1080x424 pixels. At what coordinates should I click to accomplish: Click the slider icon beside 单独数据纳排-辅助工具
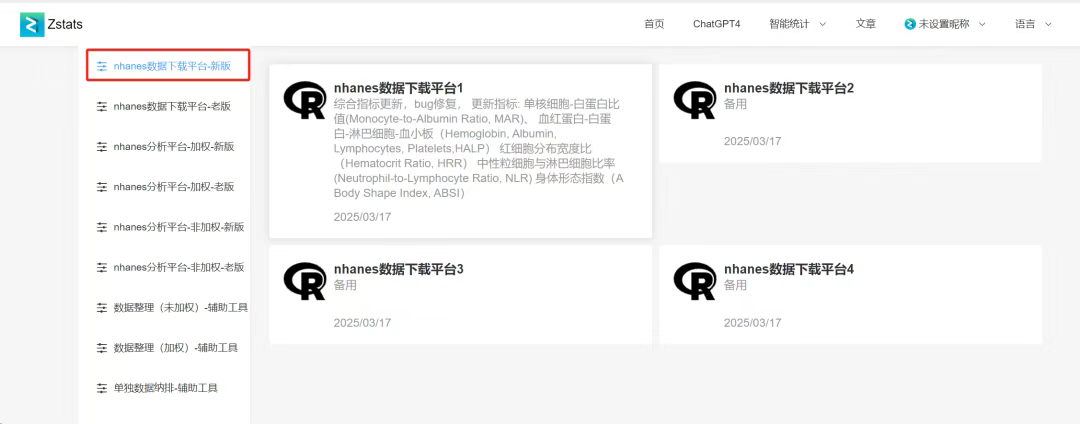coord(102,388)
